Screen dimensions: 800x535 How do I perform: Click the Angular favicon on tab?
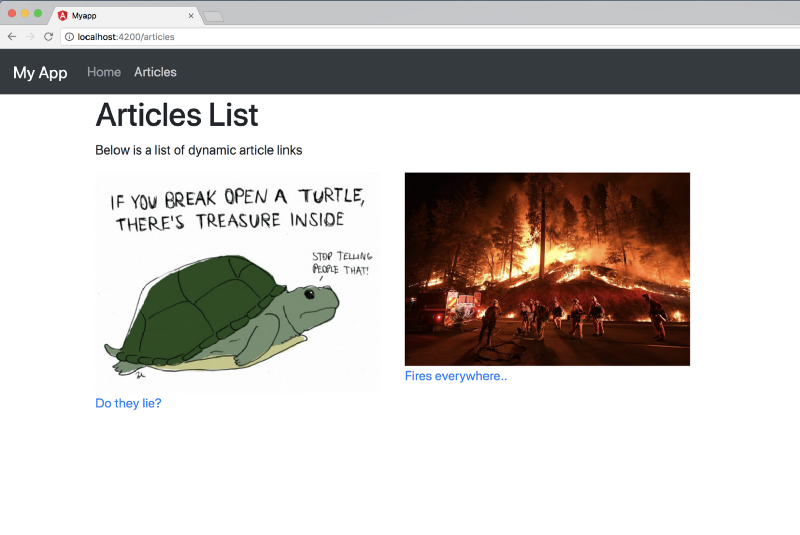63,16
